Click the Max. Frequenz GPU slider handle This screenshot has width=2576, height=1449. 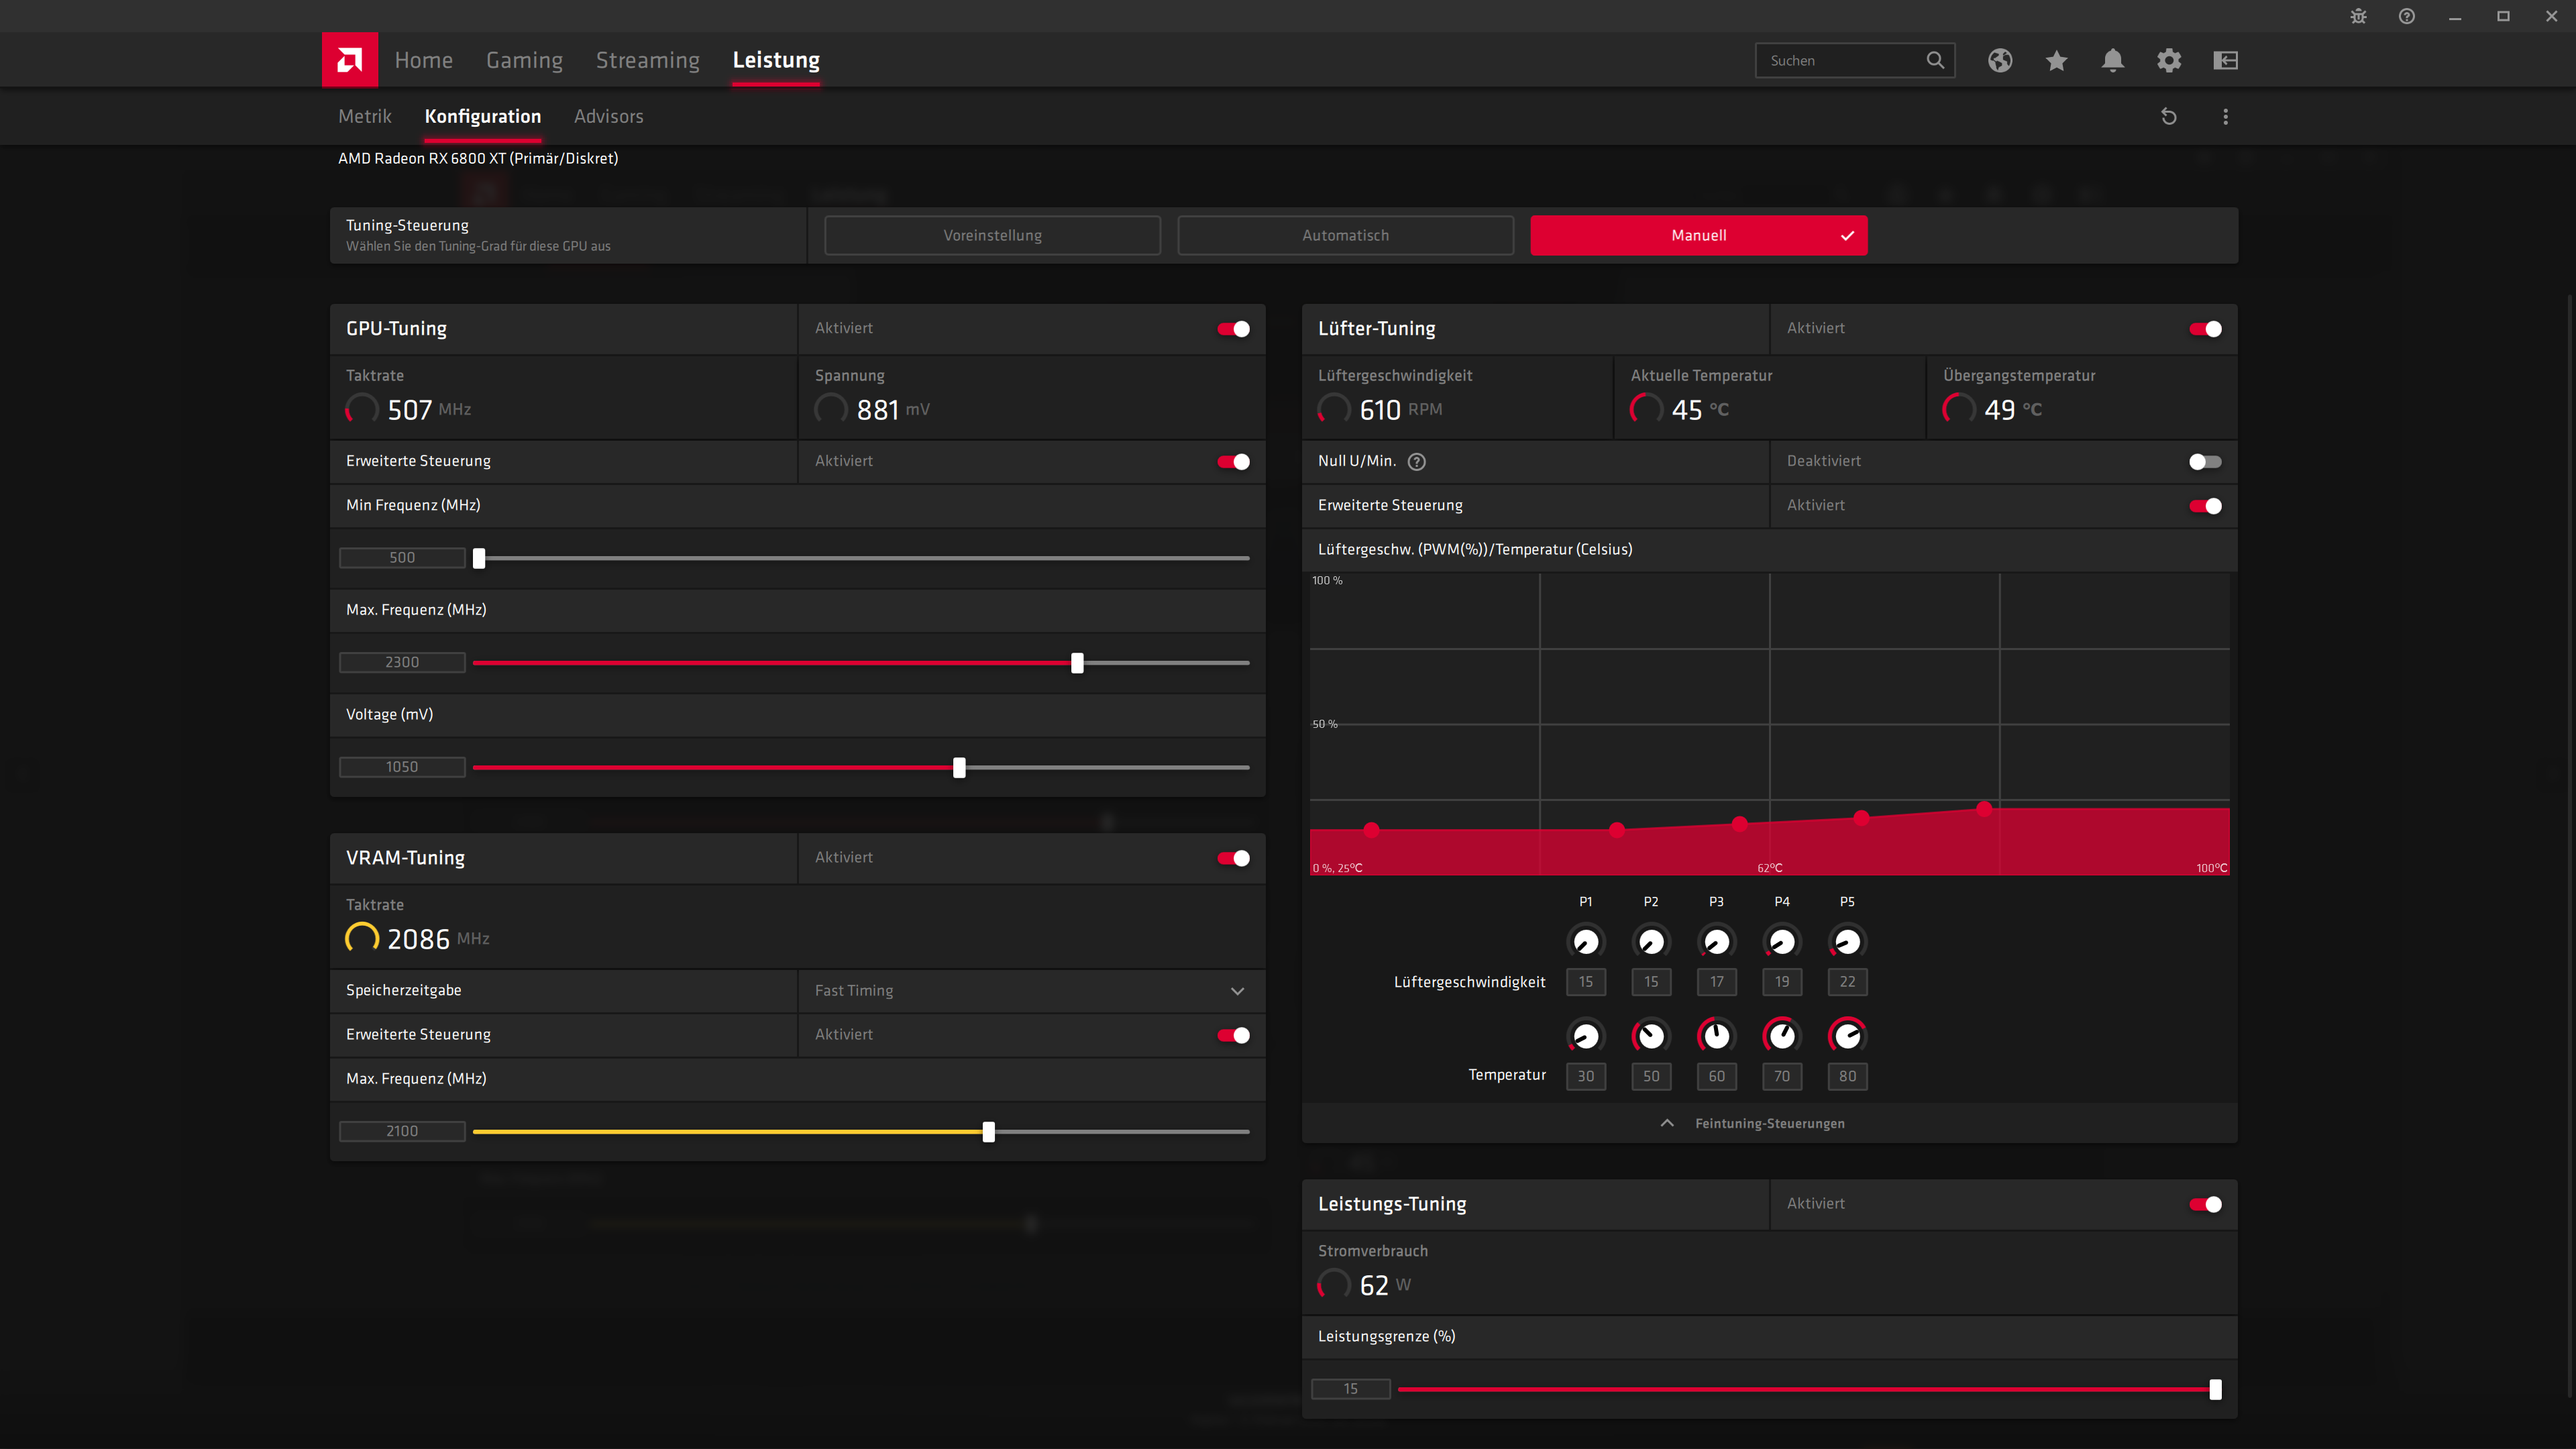pyautogui.click(x=1077, y=662)
